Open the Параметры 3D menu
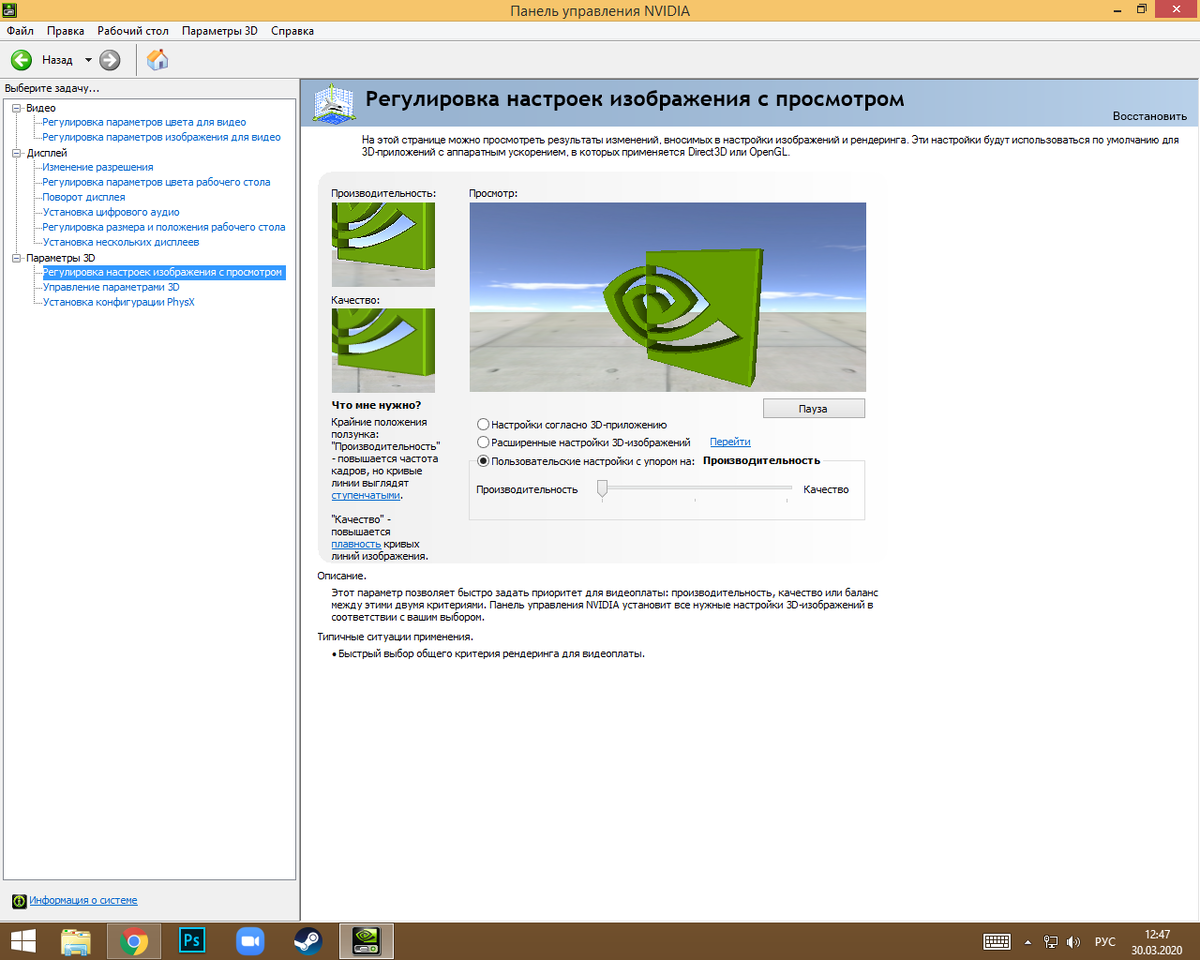Screen dimensions: 1200x960 (220, 31)
